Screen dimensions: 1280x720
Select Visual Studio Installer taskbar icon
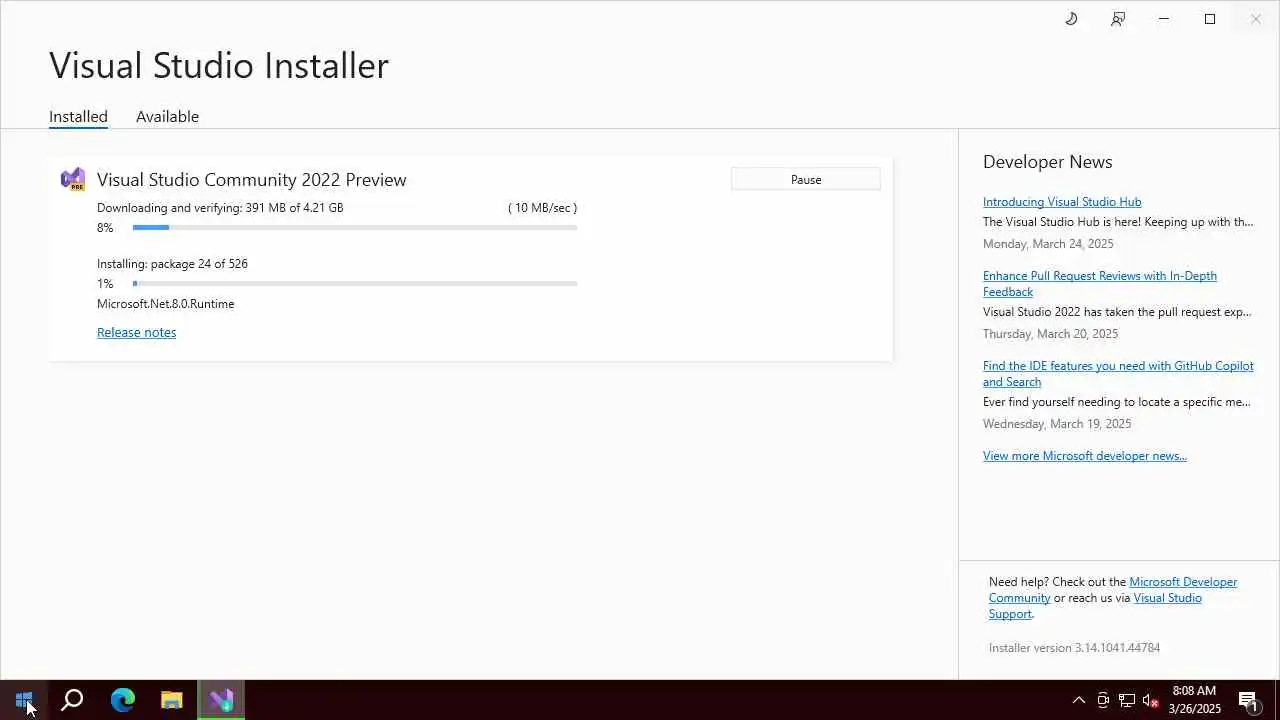[x=221, y=700]
